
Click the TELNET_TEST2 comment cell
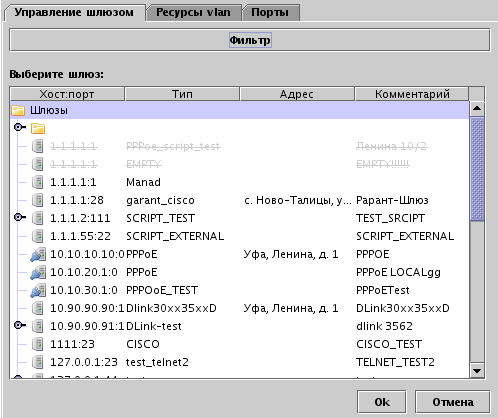tap(395, 362)
